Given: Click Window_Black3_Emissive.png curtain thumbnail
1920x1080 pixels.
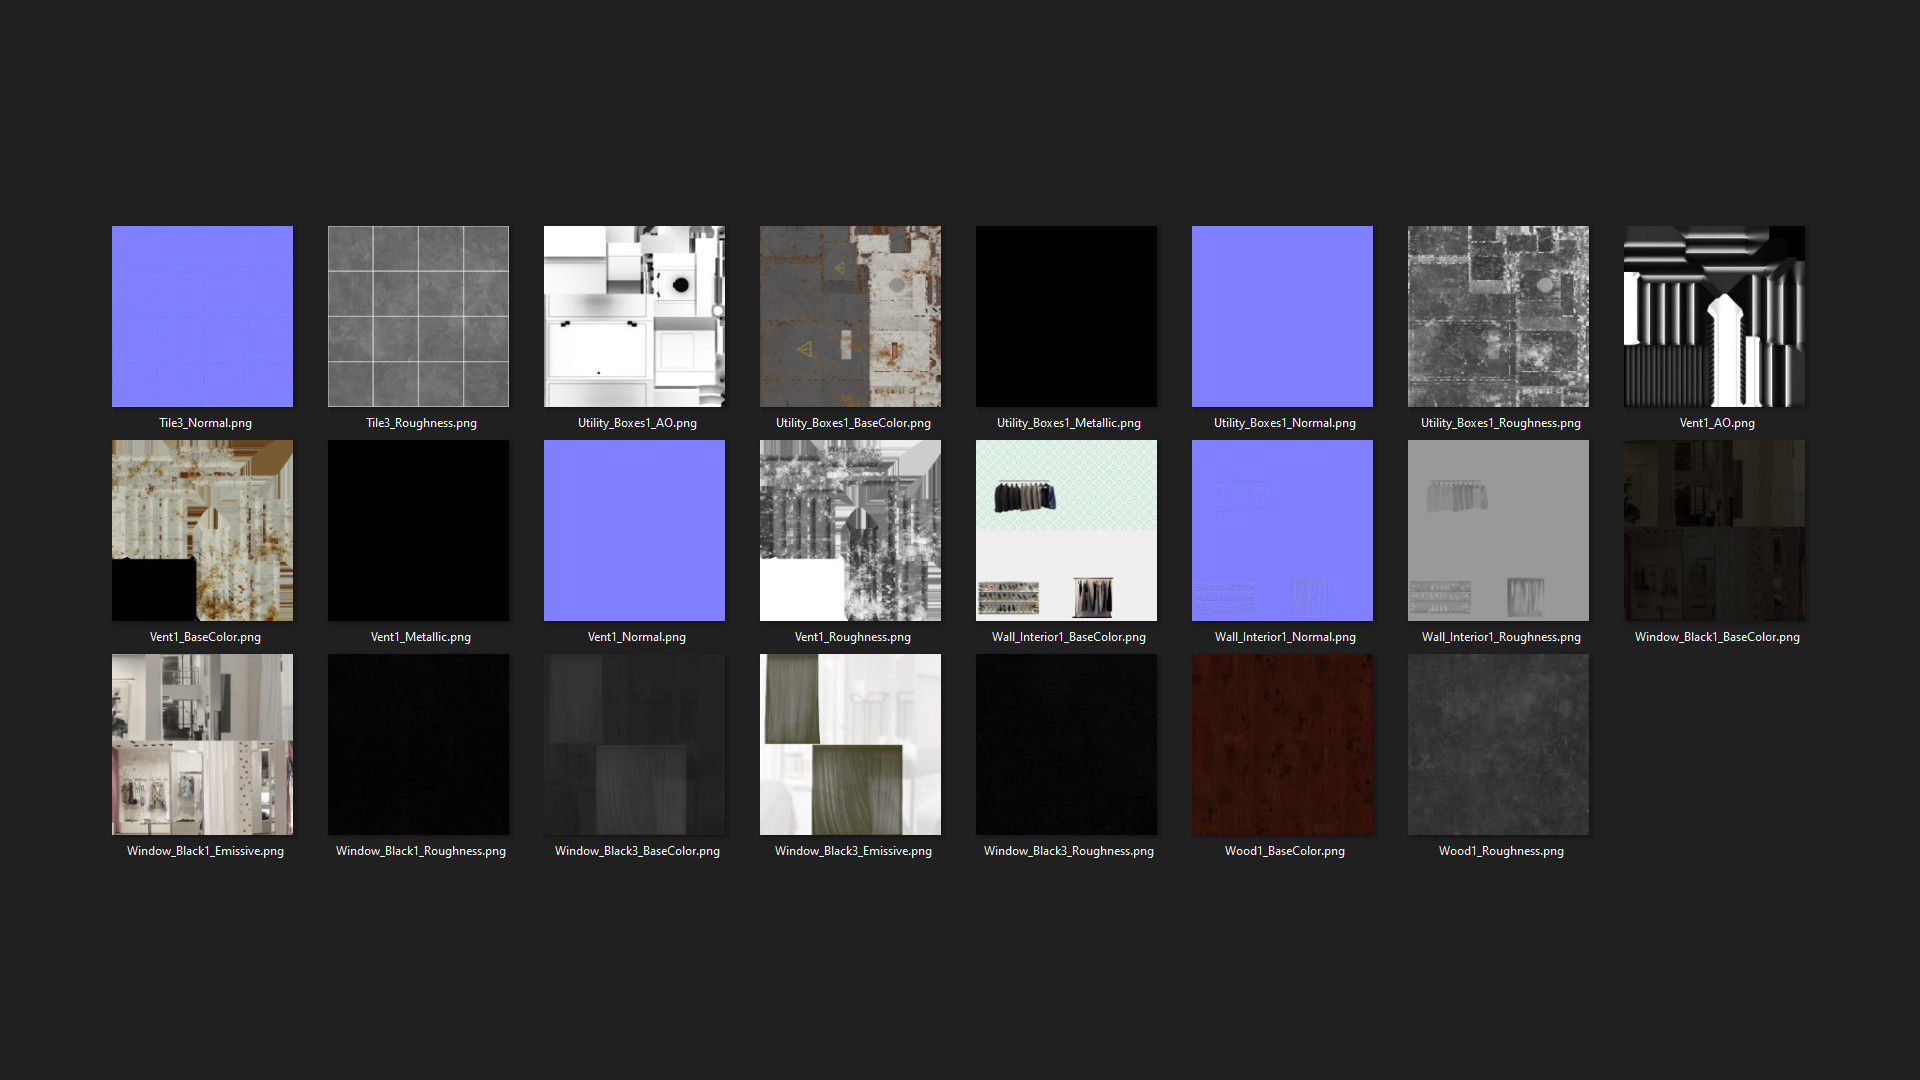Looking at the screenshot, I should coord(850,744).
